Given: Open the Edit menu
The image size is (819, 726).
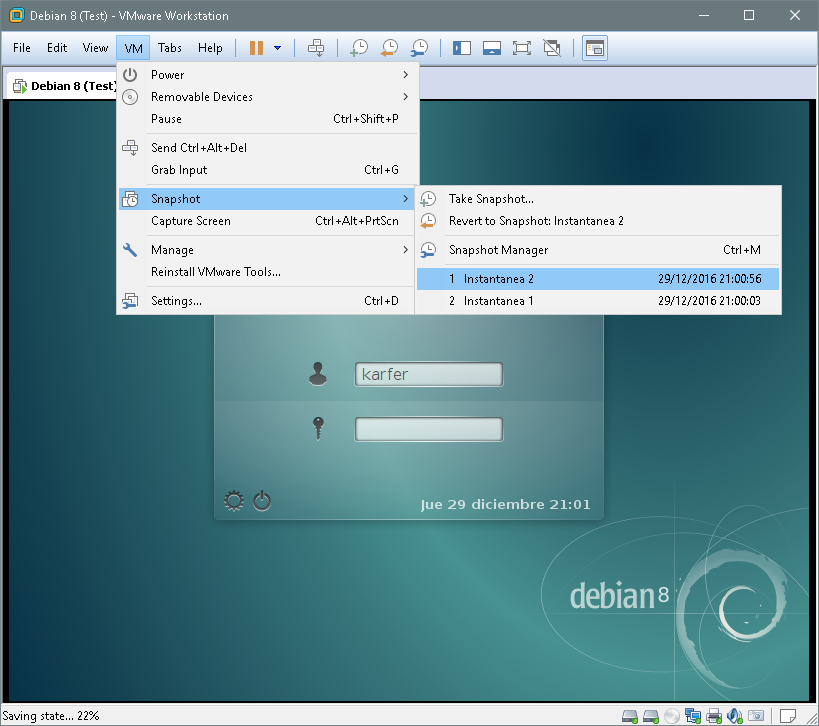Looking at the screenshot, I should click(57, 48).
